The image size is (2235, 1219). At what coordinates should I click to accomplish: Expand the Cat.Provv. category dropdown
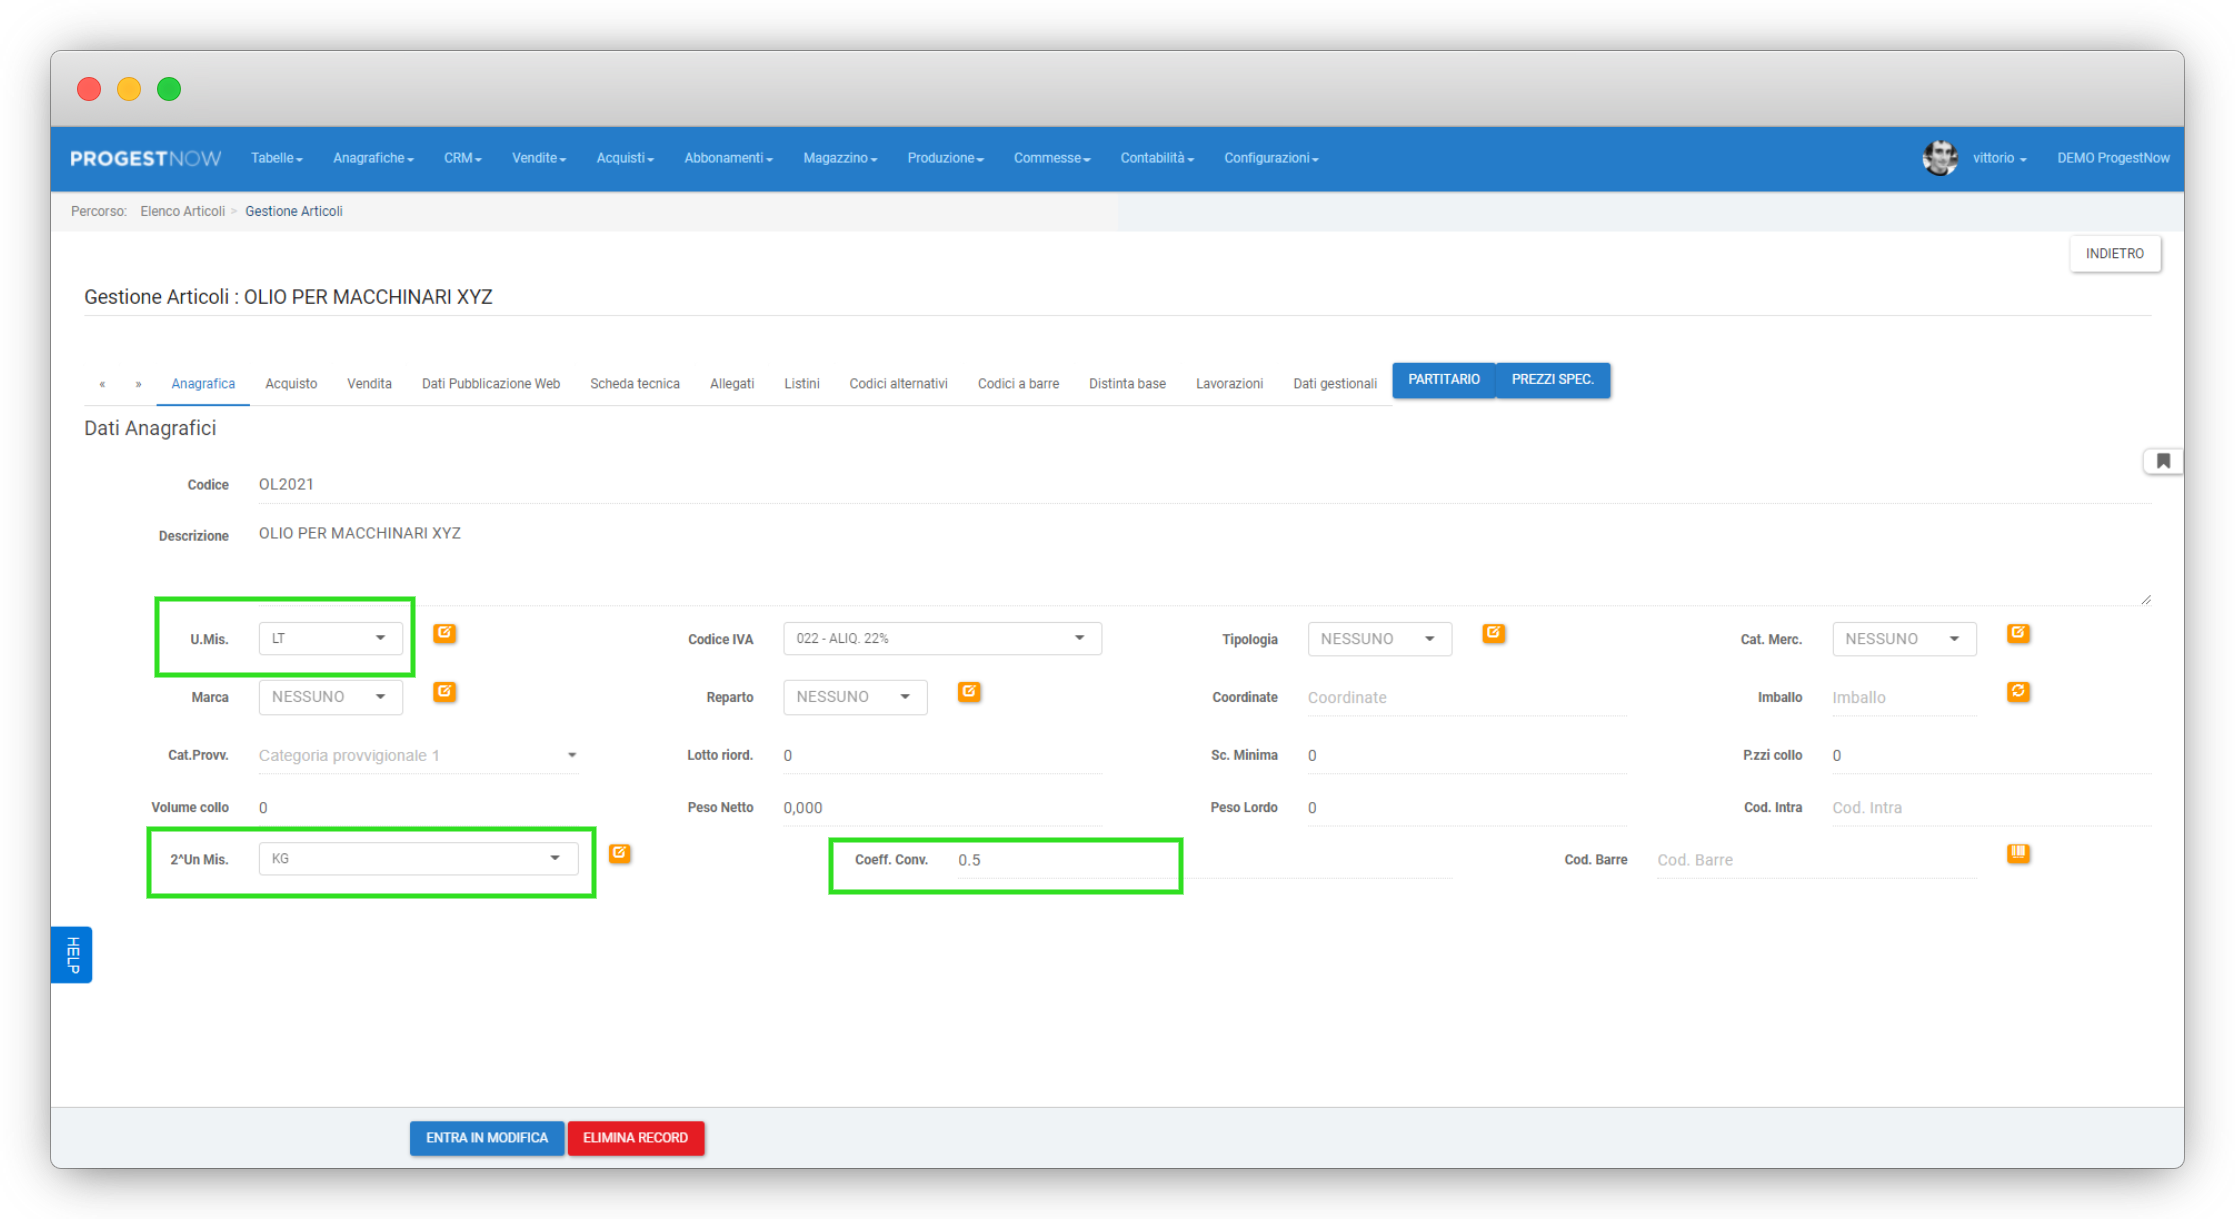point(417,755)
